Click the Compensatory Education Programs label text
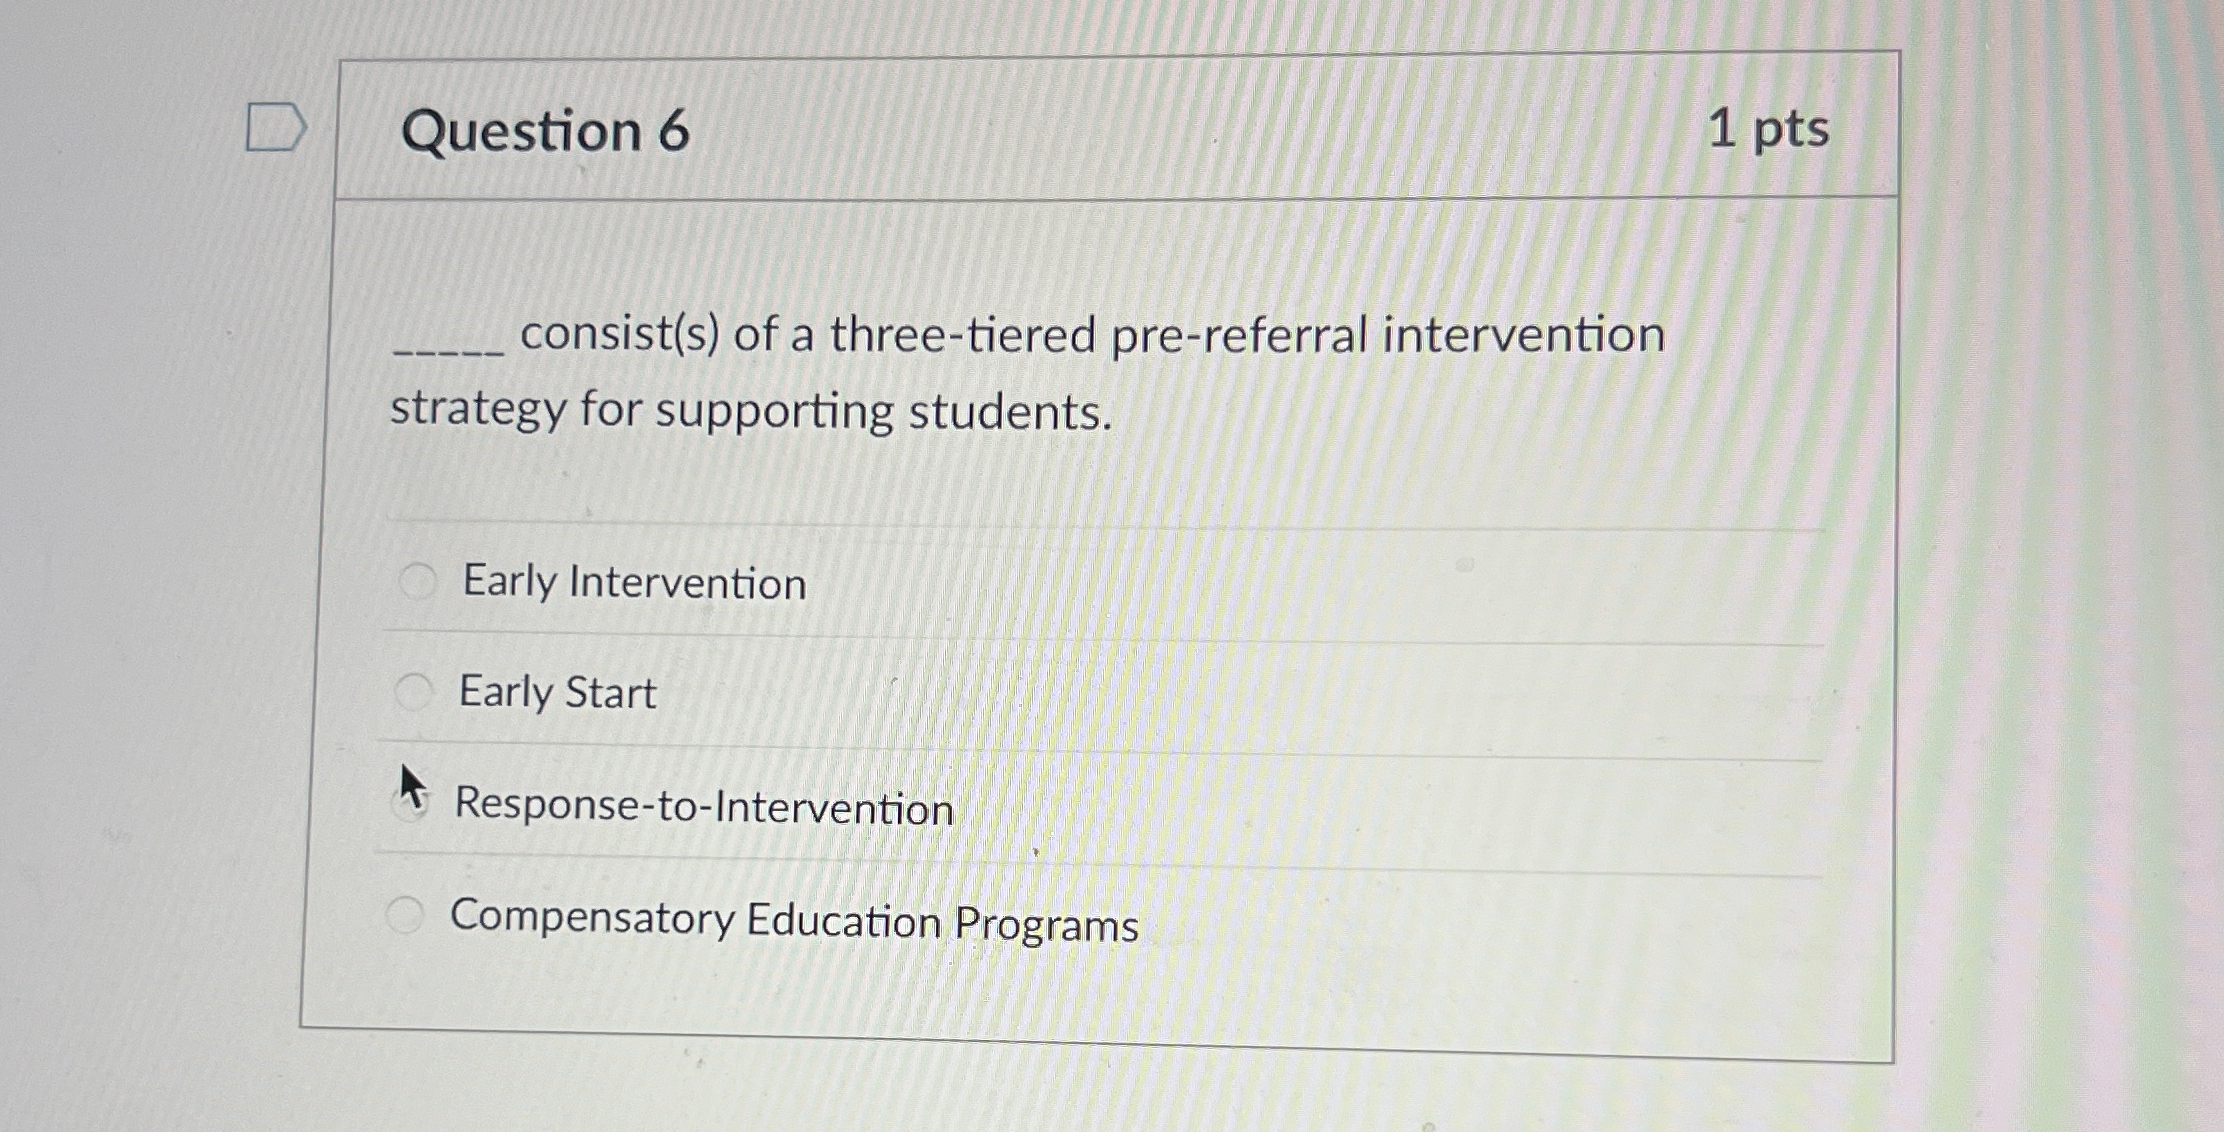Image resolution: width=2224 pixels, height=1132 pixels. click(794, 920)
